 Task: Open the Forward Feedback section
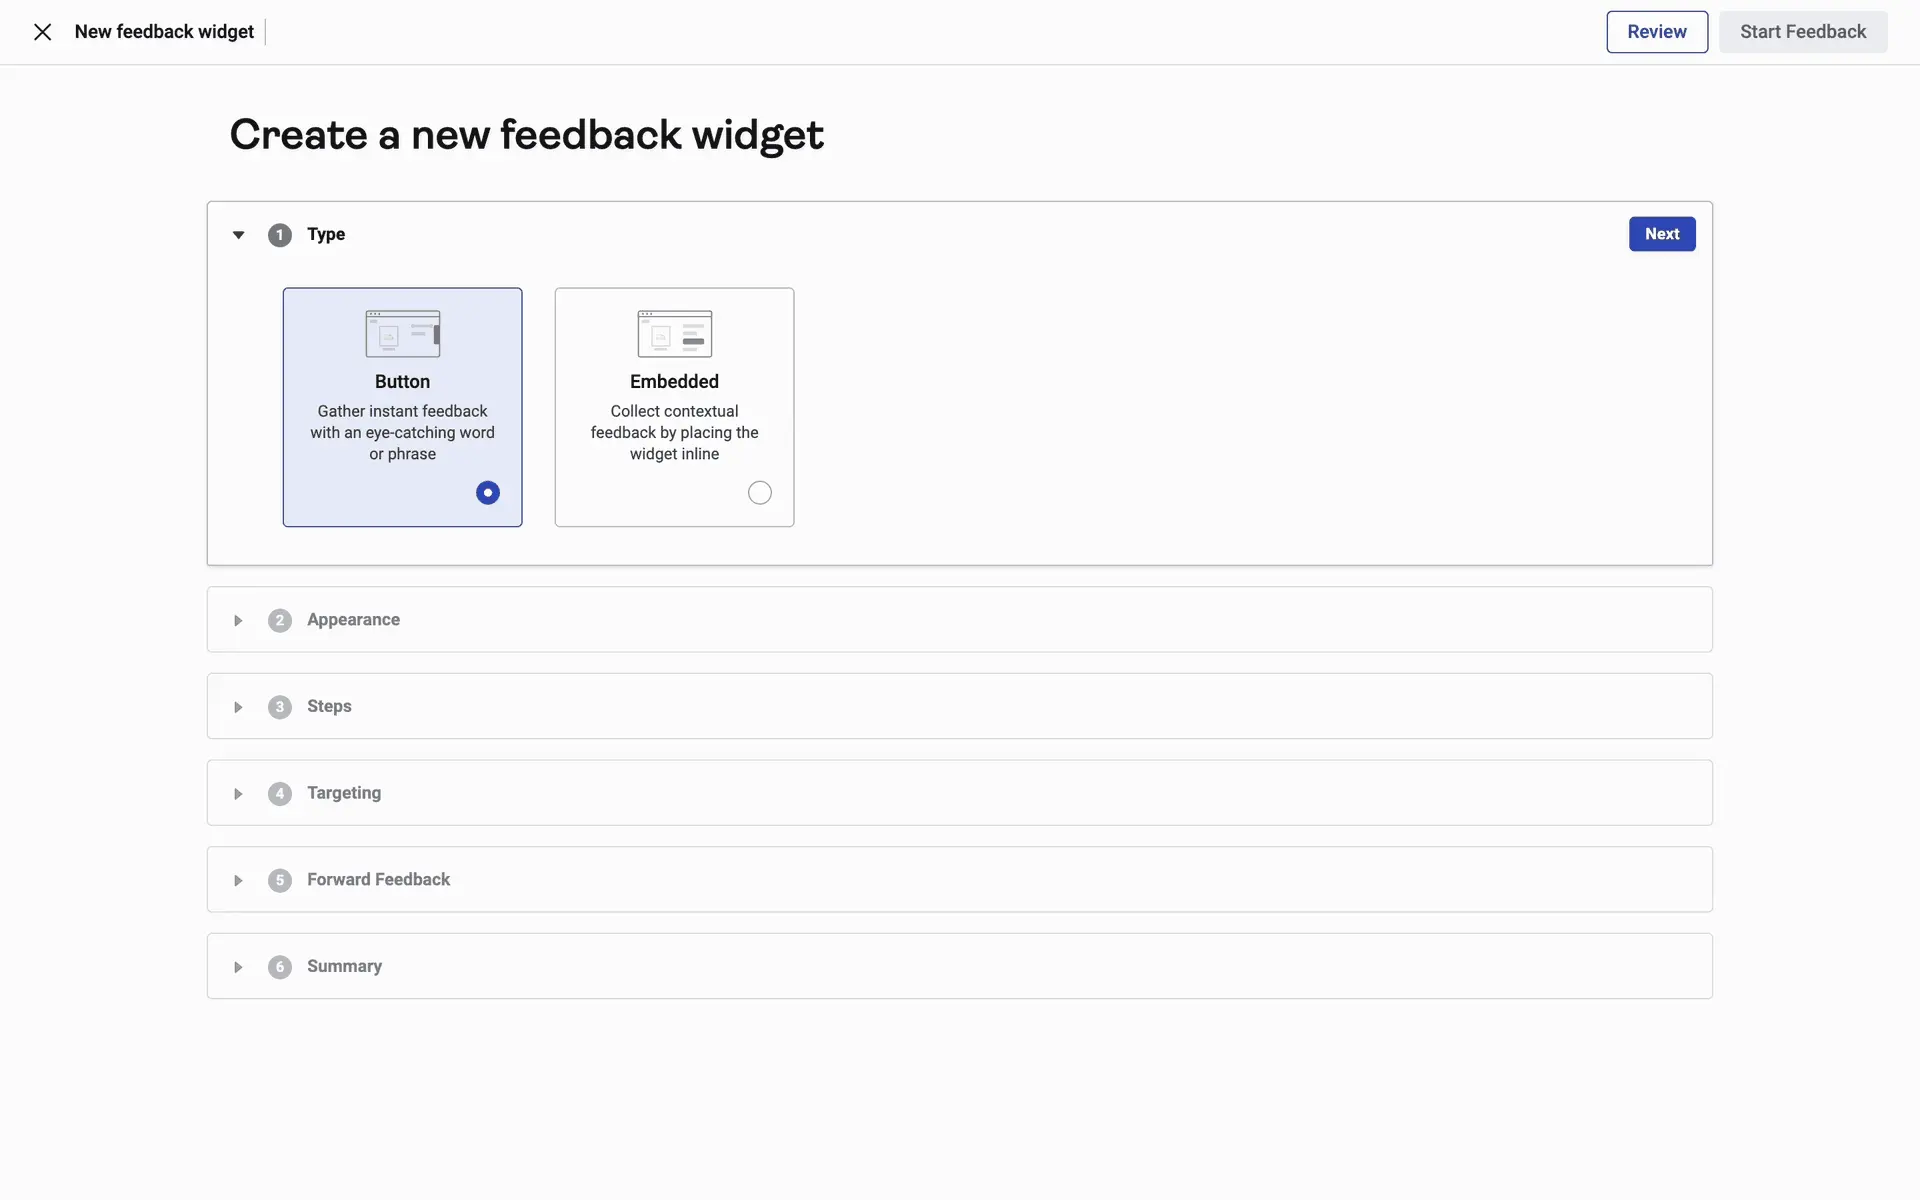tap(378, 880)
